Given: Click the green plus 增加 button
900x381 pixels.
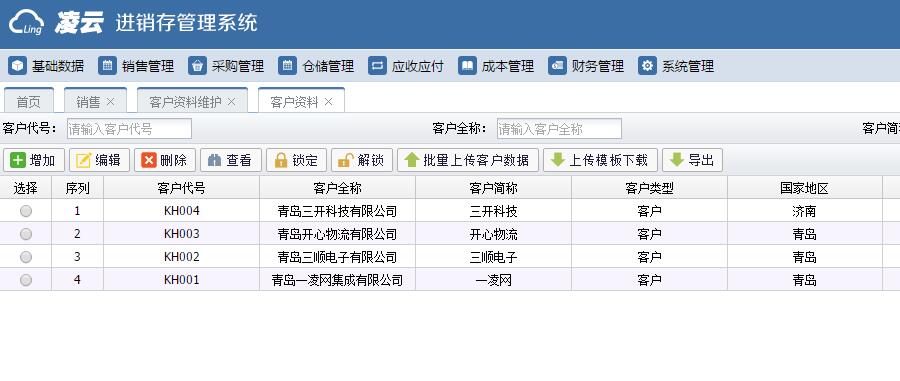Looking at the screenshot, I should coord(34,160).
